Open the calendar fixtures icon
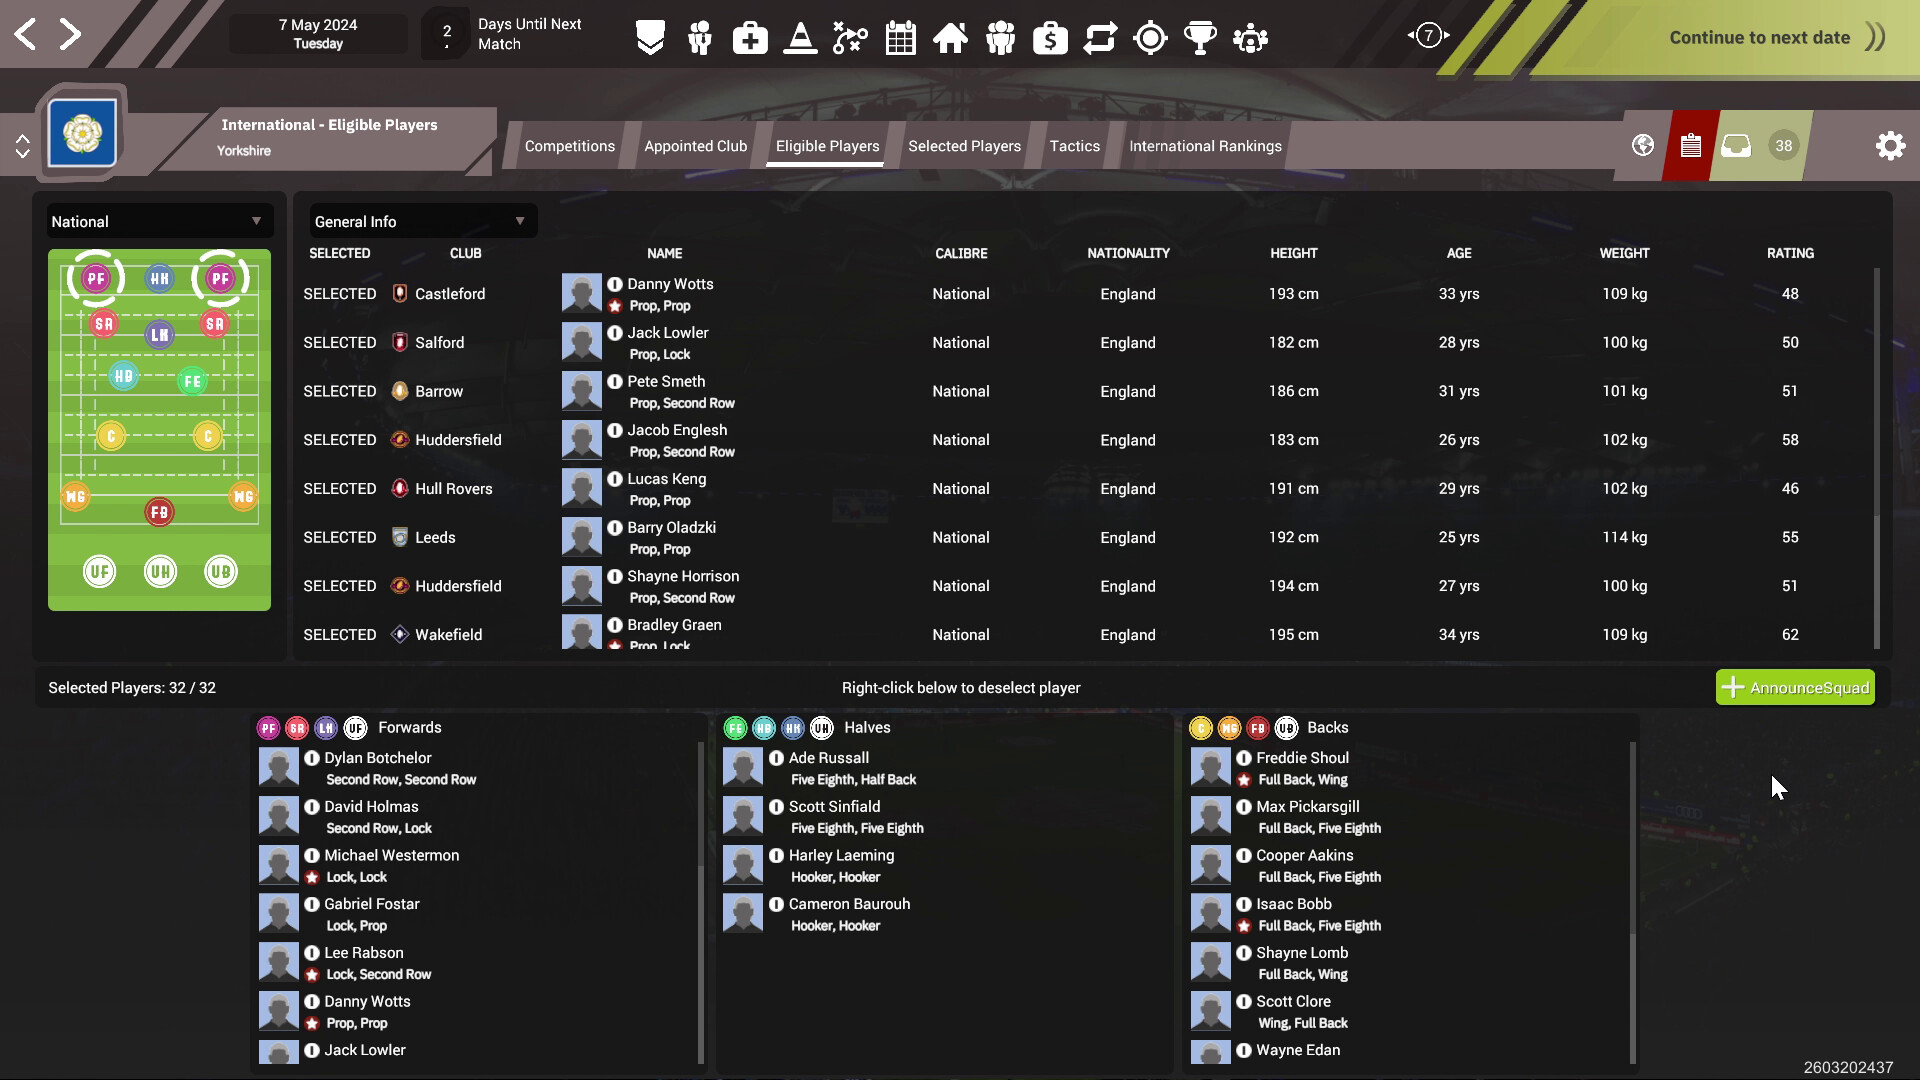1920x1080 pixels. pyautogui.click(x=900, y=38)
